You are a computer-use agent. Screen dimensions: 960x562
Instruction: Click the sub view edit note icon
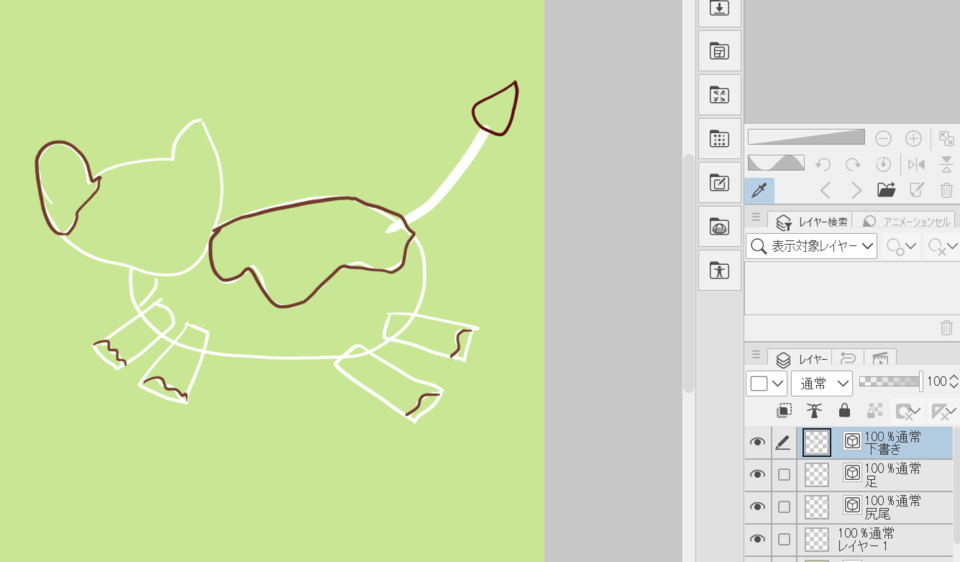click(917, 190)
